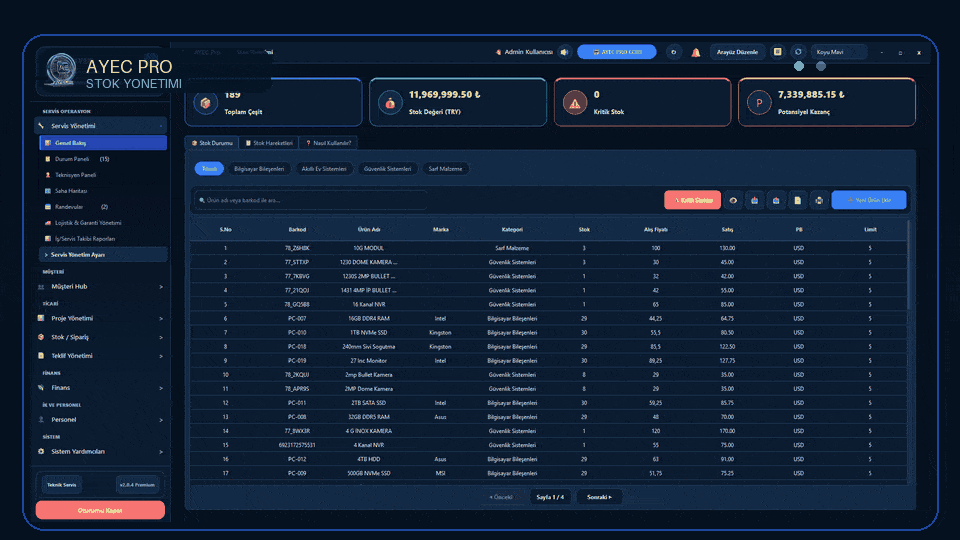Click the second blue box icon in stock toolbar
This screenshot has height=540, width=960.
[x=776, y=200]
